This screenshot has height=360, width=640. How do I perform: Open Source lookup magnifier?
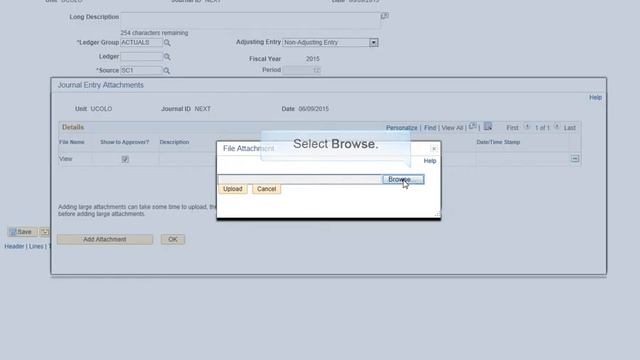coord(167,71)
